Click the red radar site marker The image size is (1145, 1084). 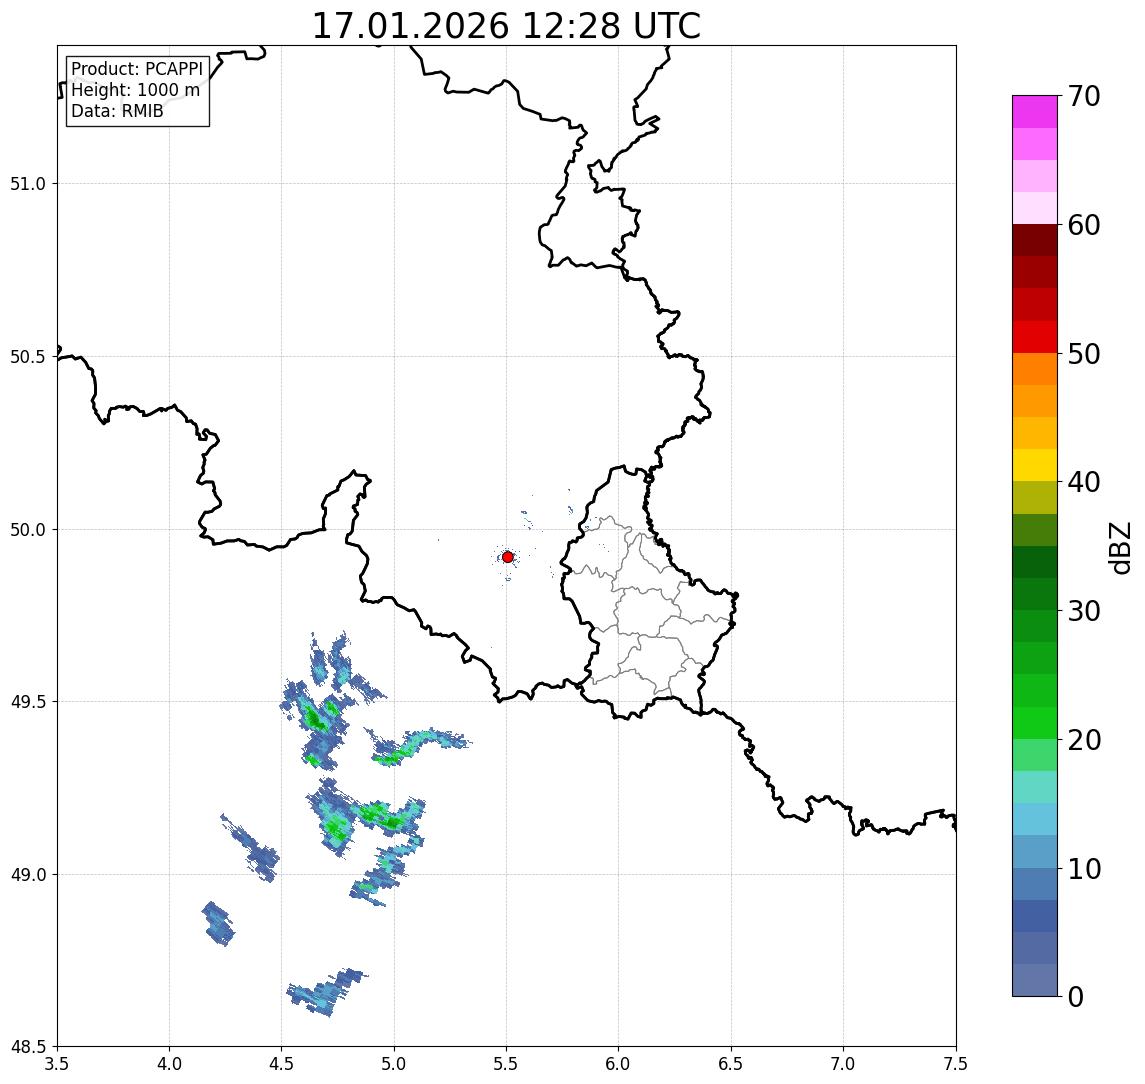(508, 557)
